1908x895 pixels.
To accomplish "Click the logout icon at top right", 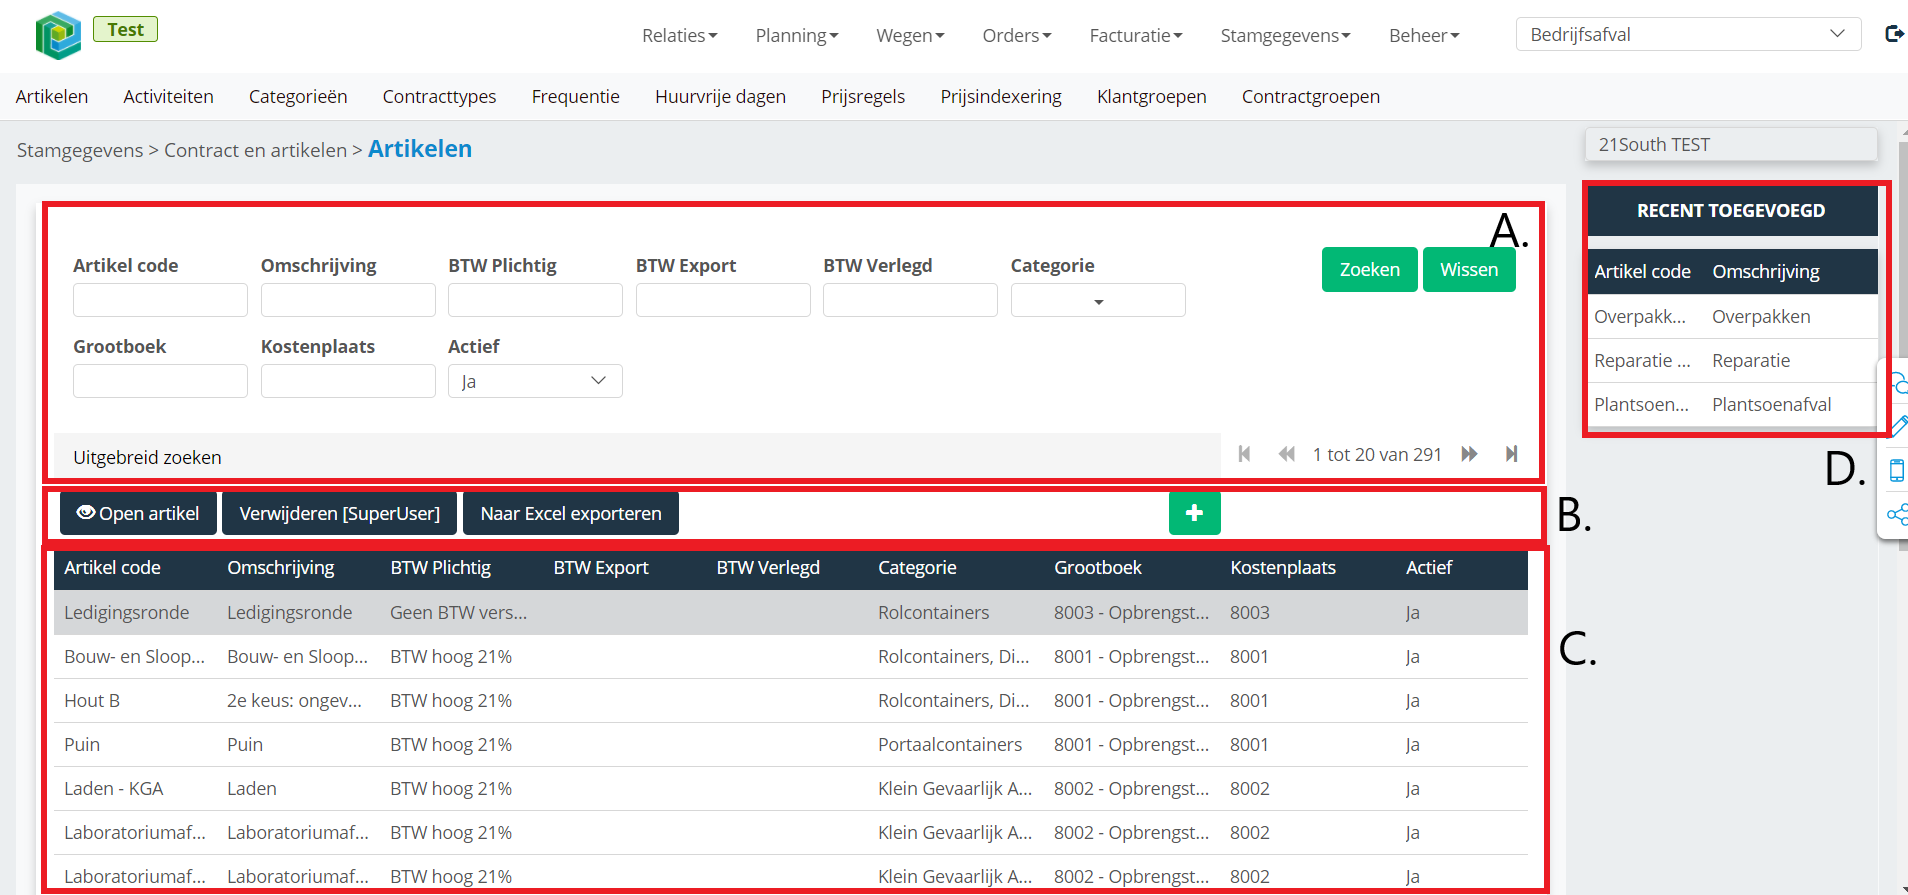I will click(x=1894, y=34).
